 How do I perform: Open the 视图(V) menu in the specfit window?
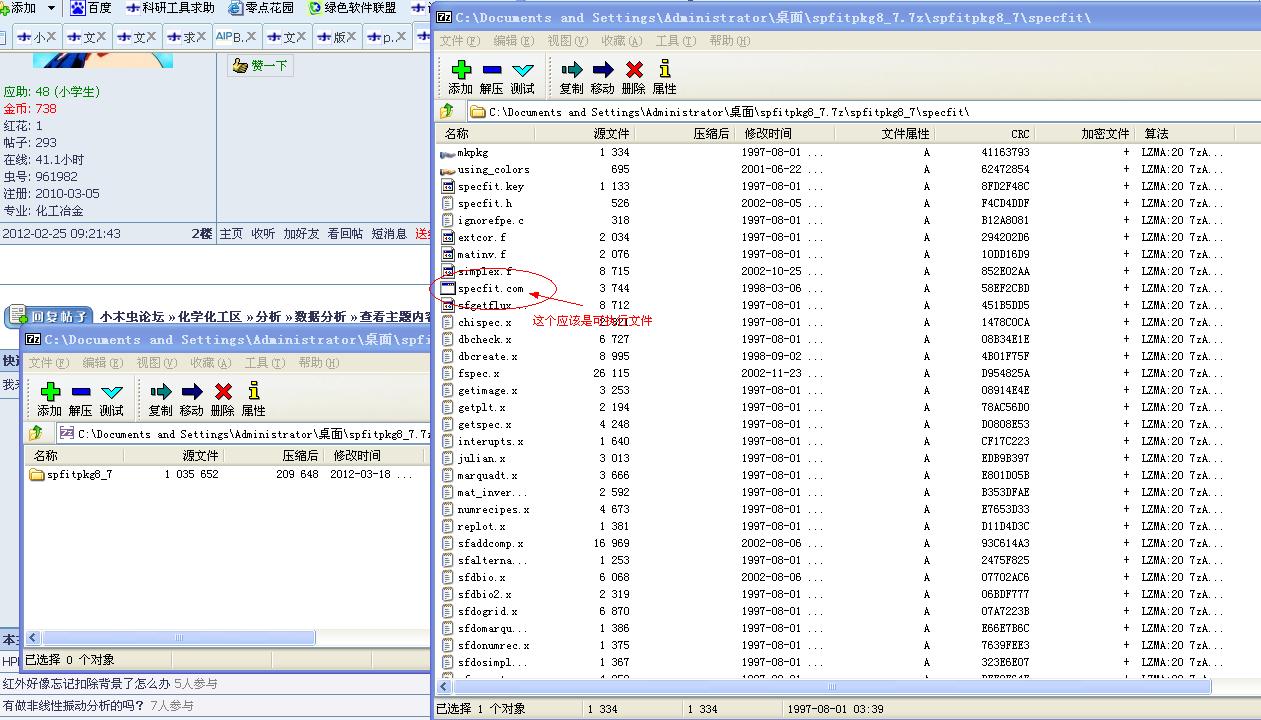point(568,41)
